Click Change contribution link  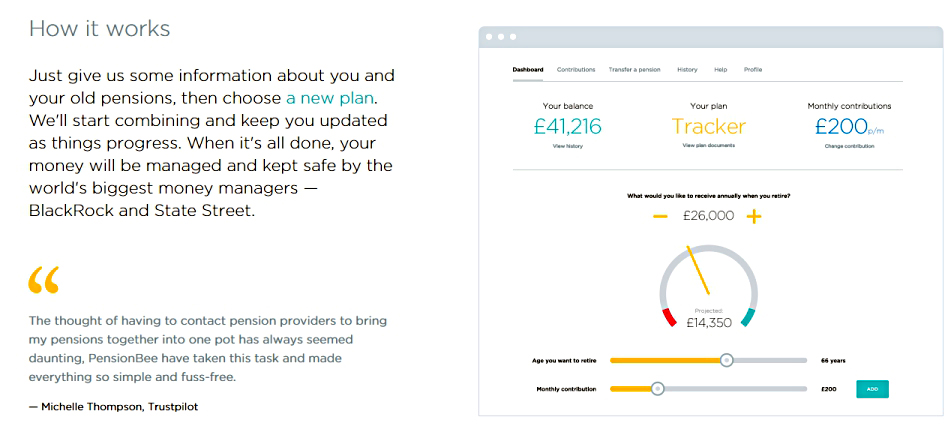pos(849,146)
